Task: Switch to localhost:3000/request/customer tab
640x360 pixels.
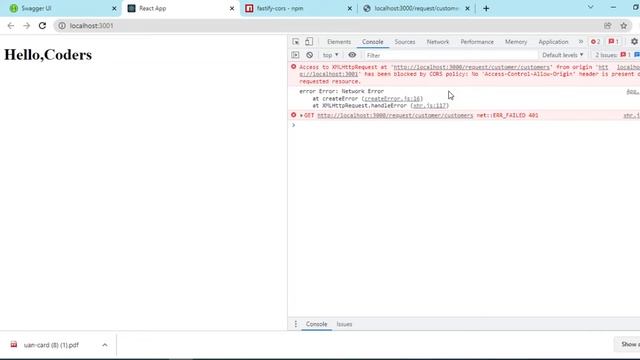Action: pyautogui.click(x=416, y=8)
